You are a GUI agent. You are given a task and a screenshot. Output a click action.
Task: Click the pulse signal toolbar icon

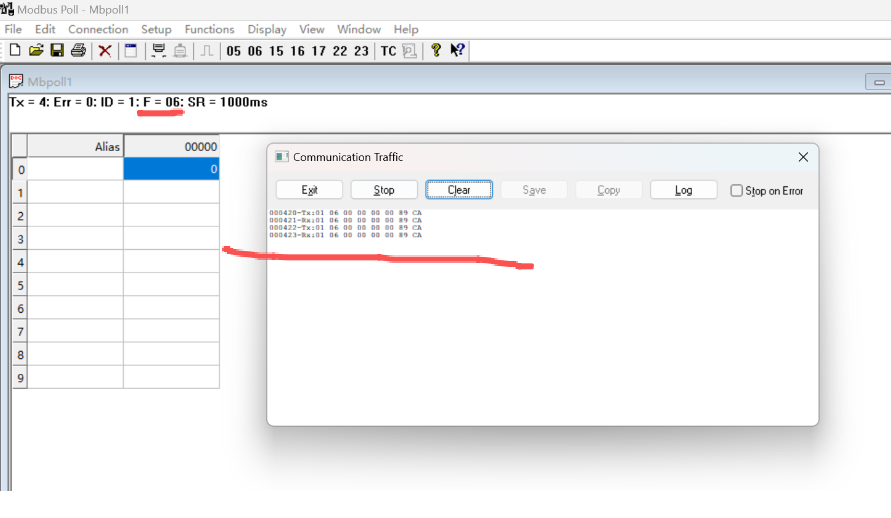point(207,51)
